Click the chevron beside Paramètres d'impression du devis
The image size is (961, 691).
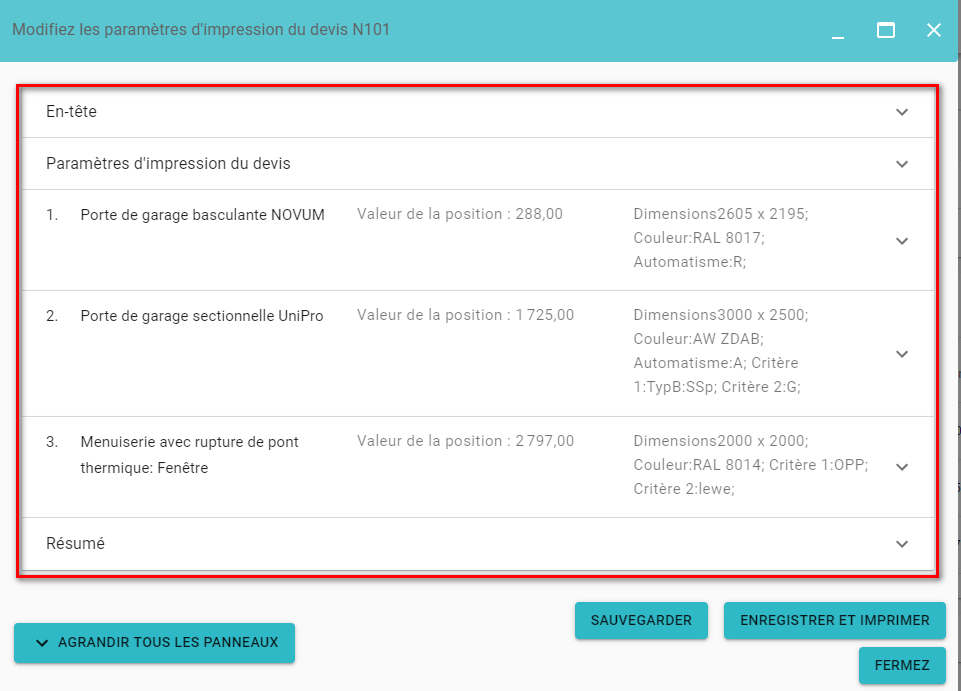902,164
